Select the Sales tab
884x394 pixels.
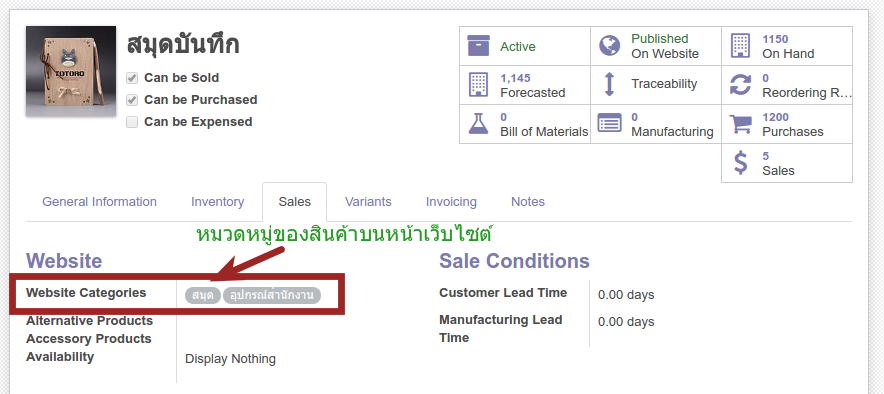click(294, 202)
